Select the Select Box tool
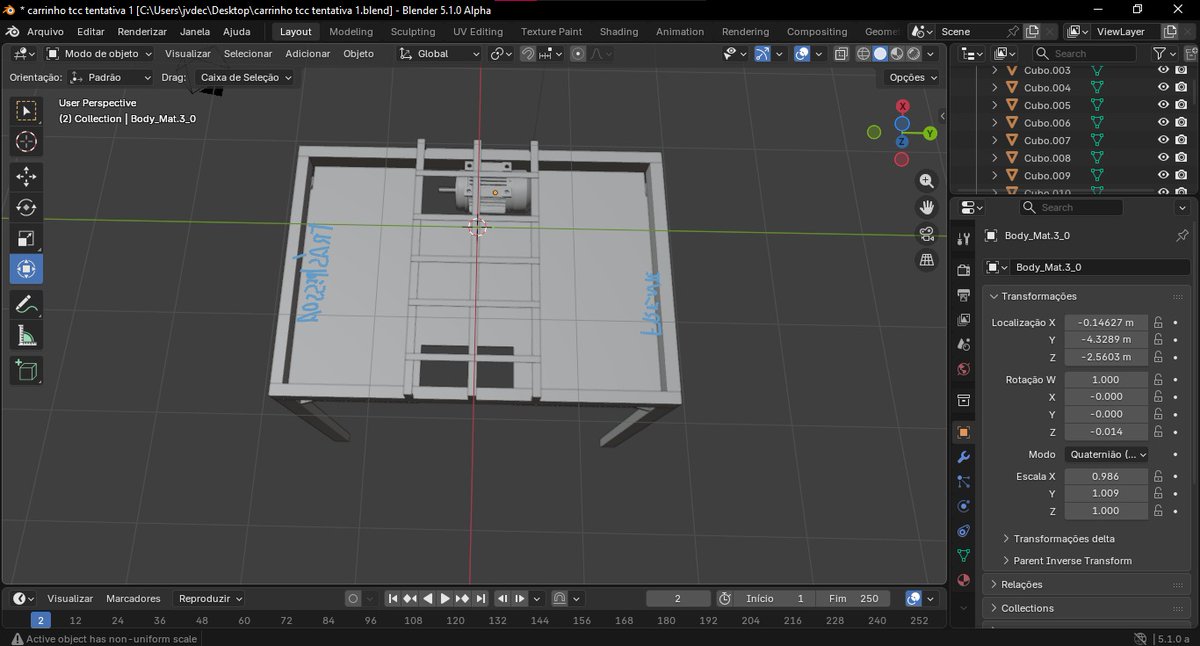This screenshot has width=1200, height=646. pyautogui.click(x=27, y=111)
